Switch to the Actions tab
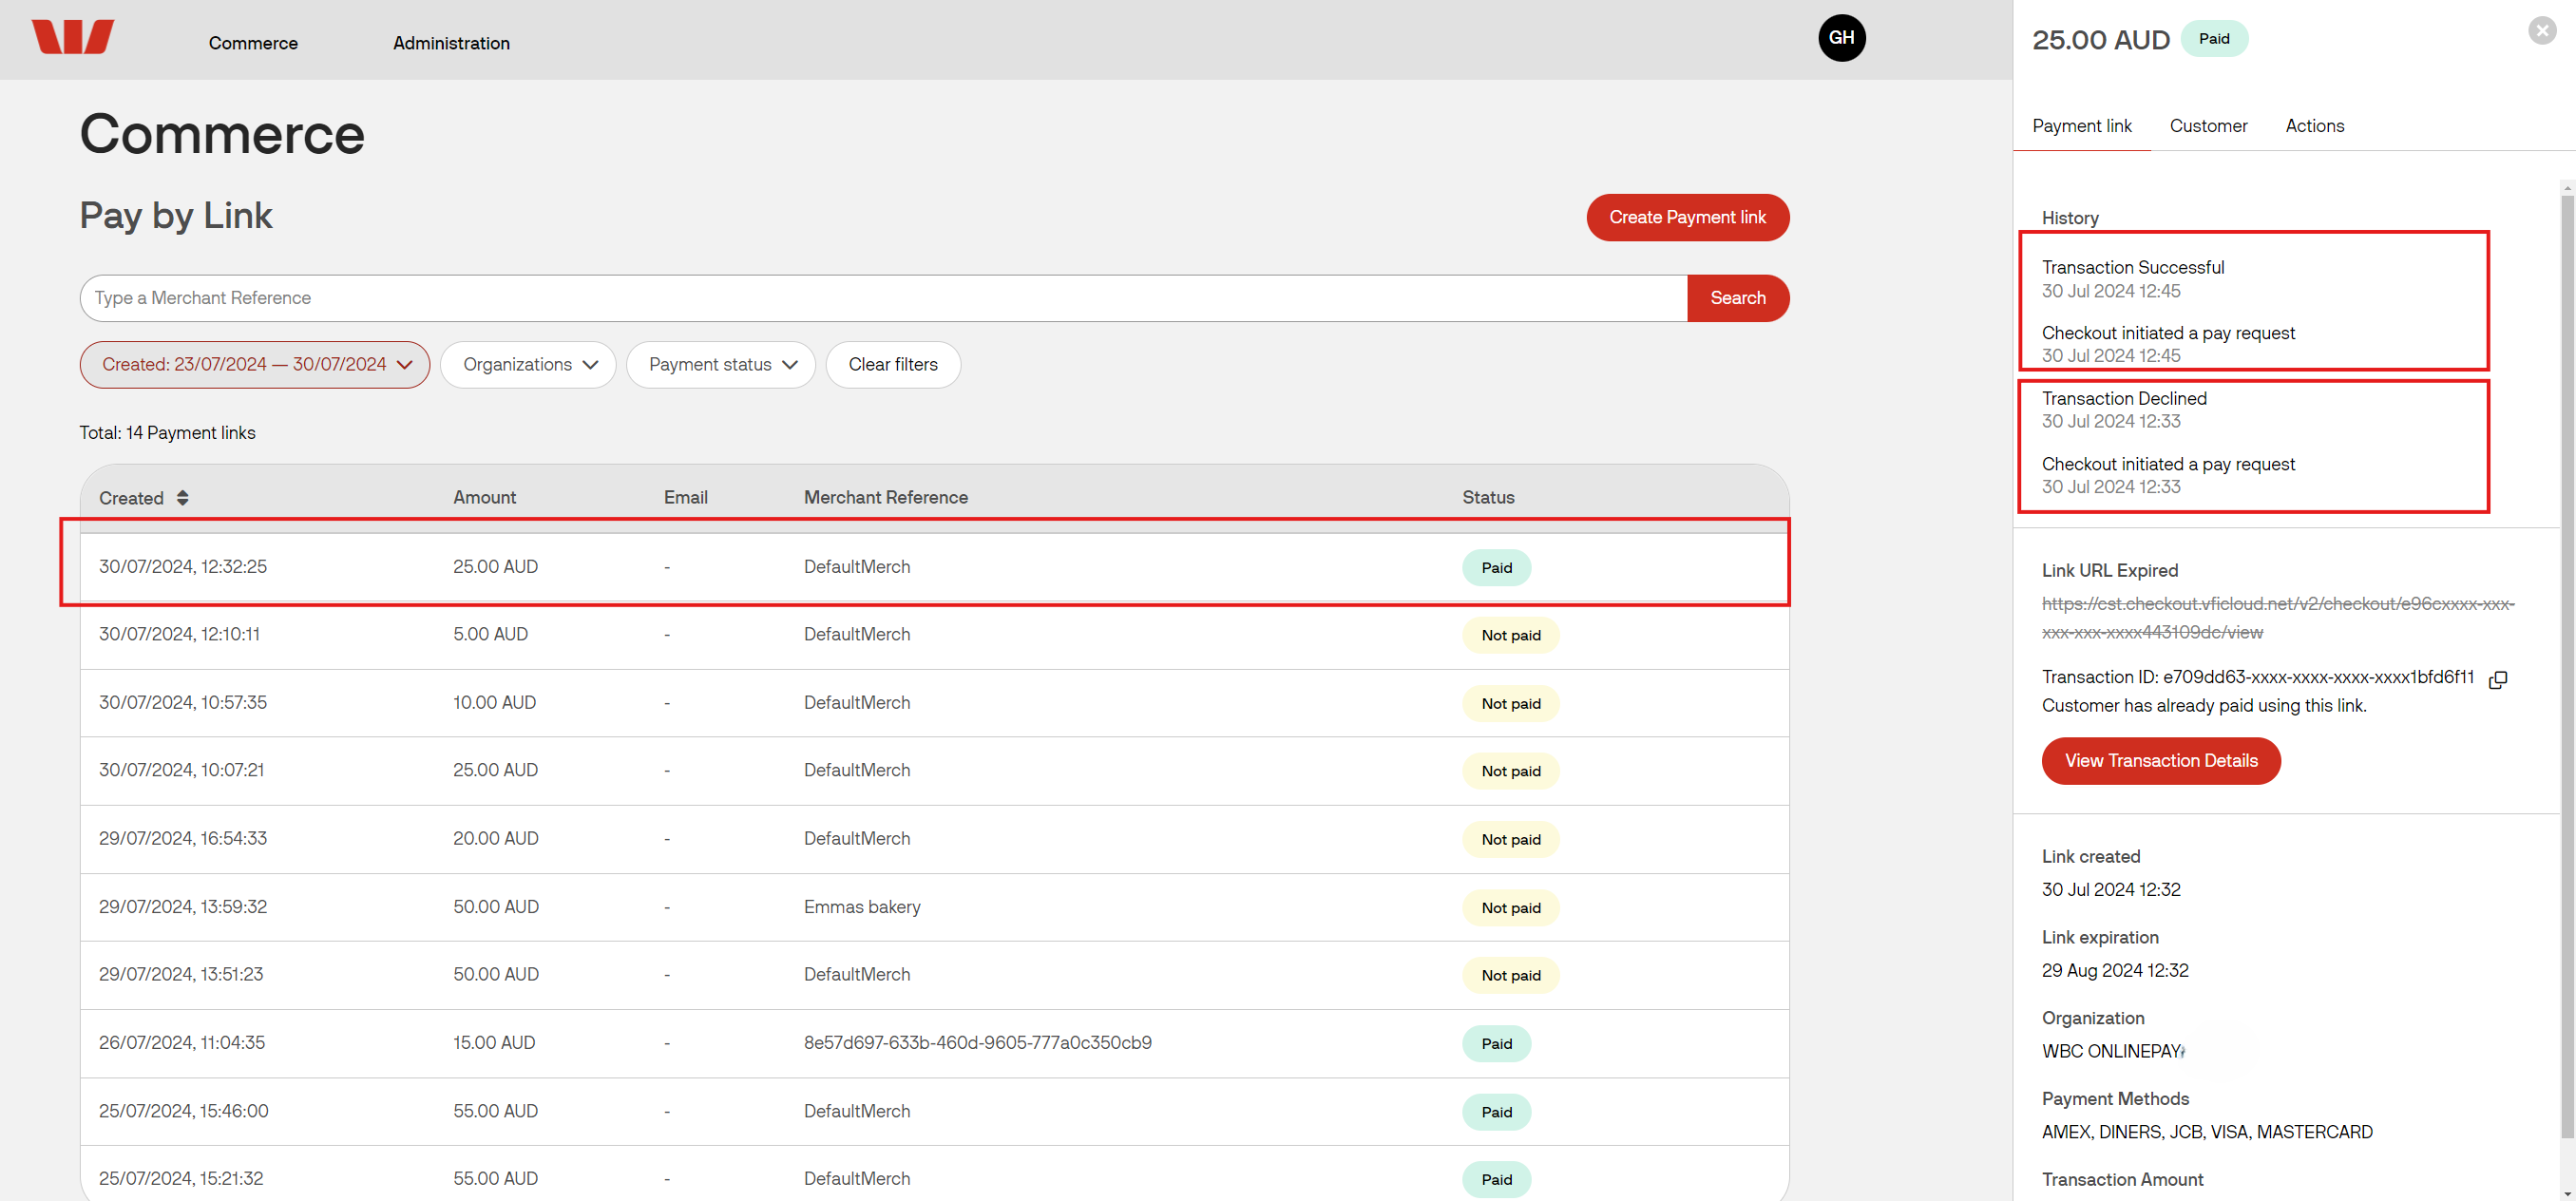This screenshot has width=2576, height=1201. click(2314, 126)
